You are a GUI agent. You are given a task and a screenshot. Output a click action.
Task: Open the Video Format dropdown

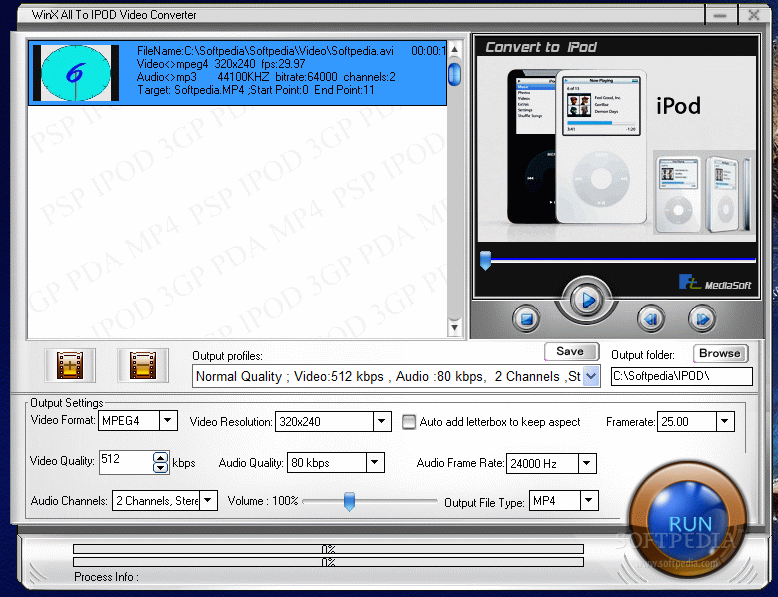coord(168,421)
